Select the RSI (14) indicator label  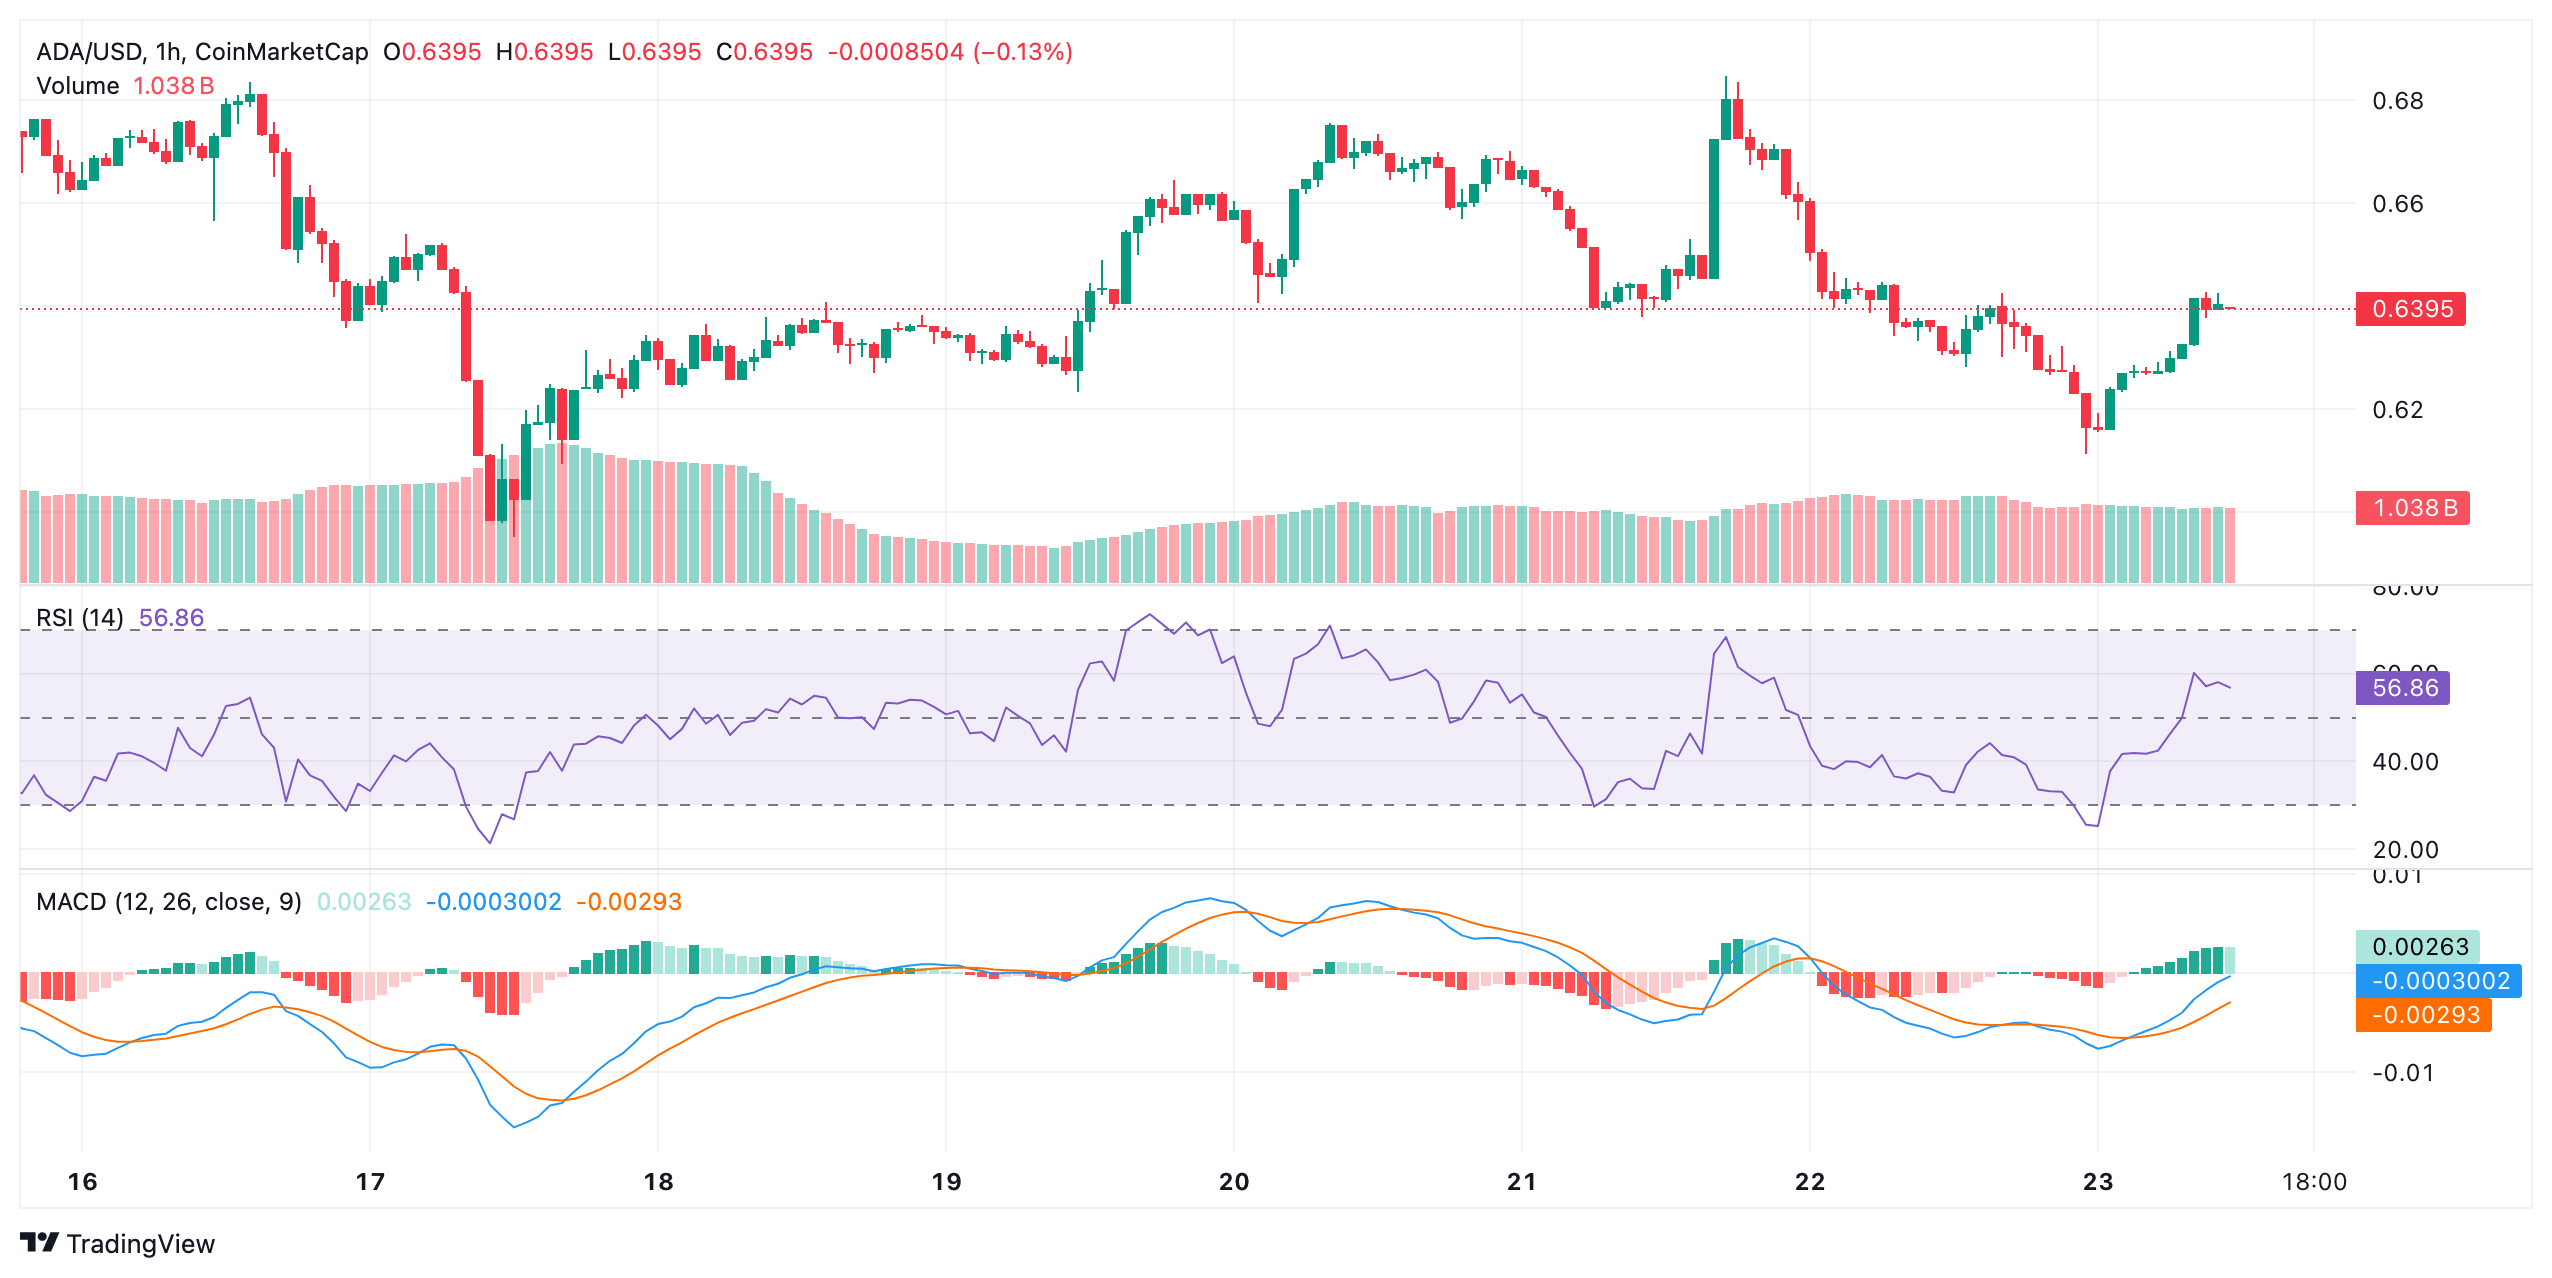(80, 618)
